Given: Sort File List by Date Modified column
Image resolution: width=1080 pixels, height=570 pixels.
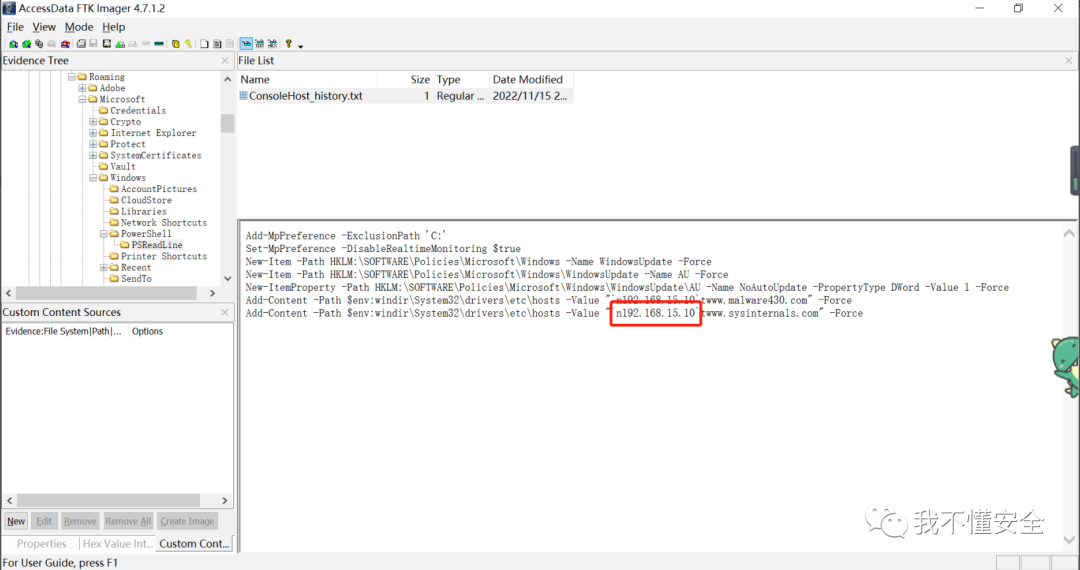Looking at the screenshot, I should coord(530,80).
